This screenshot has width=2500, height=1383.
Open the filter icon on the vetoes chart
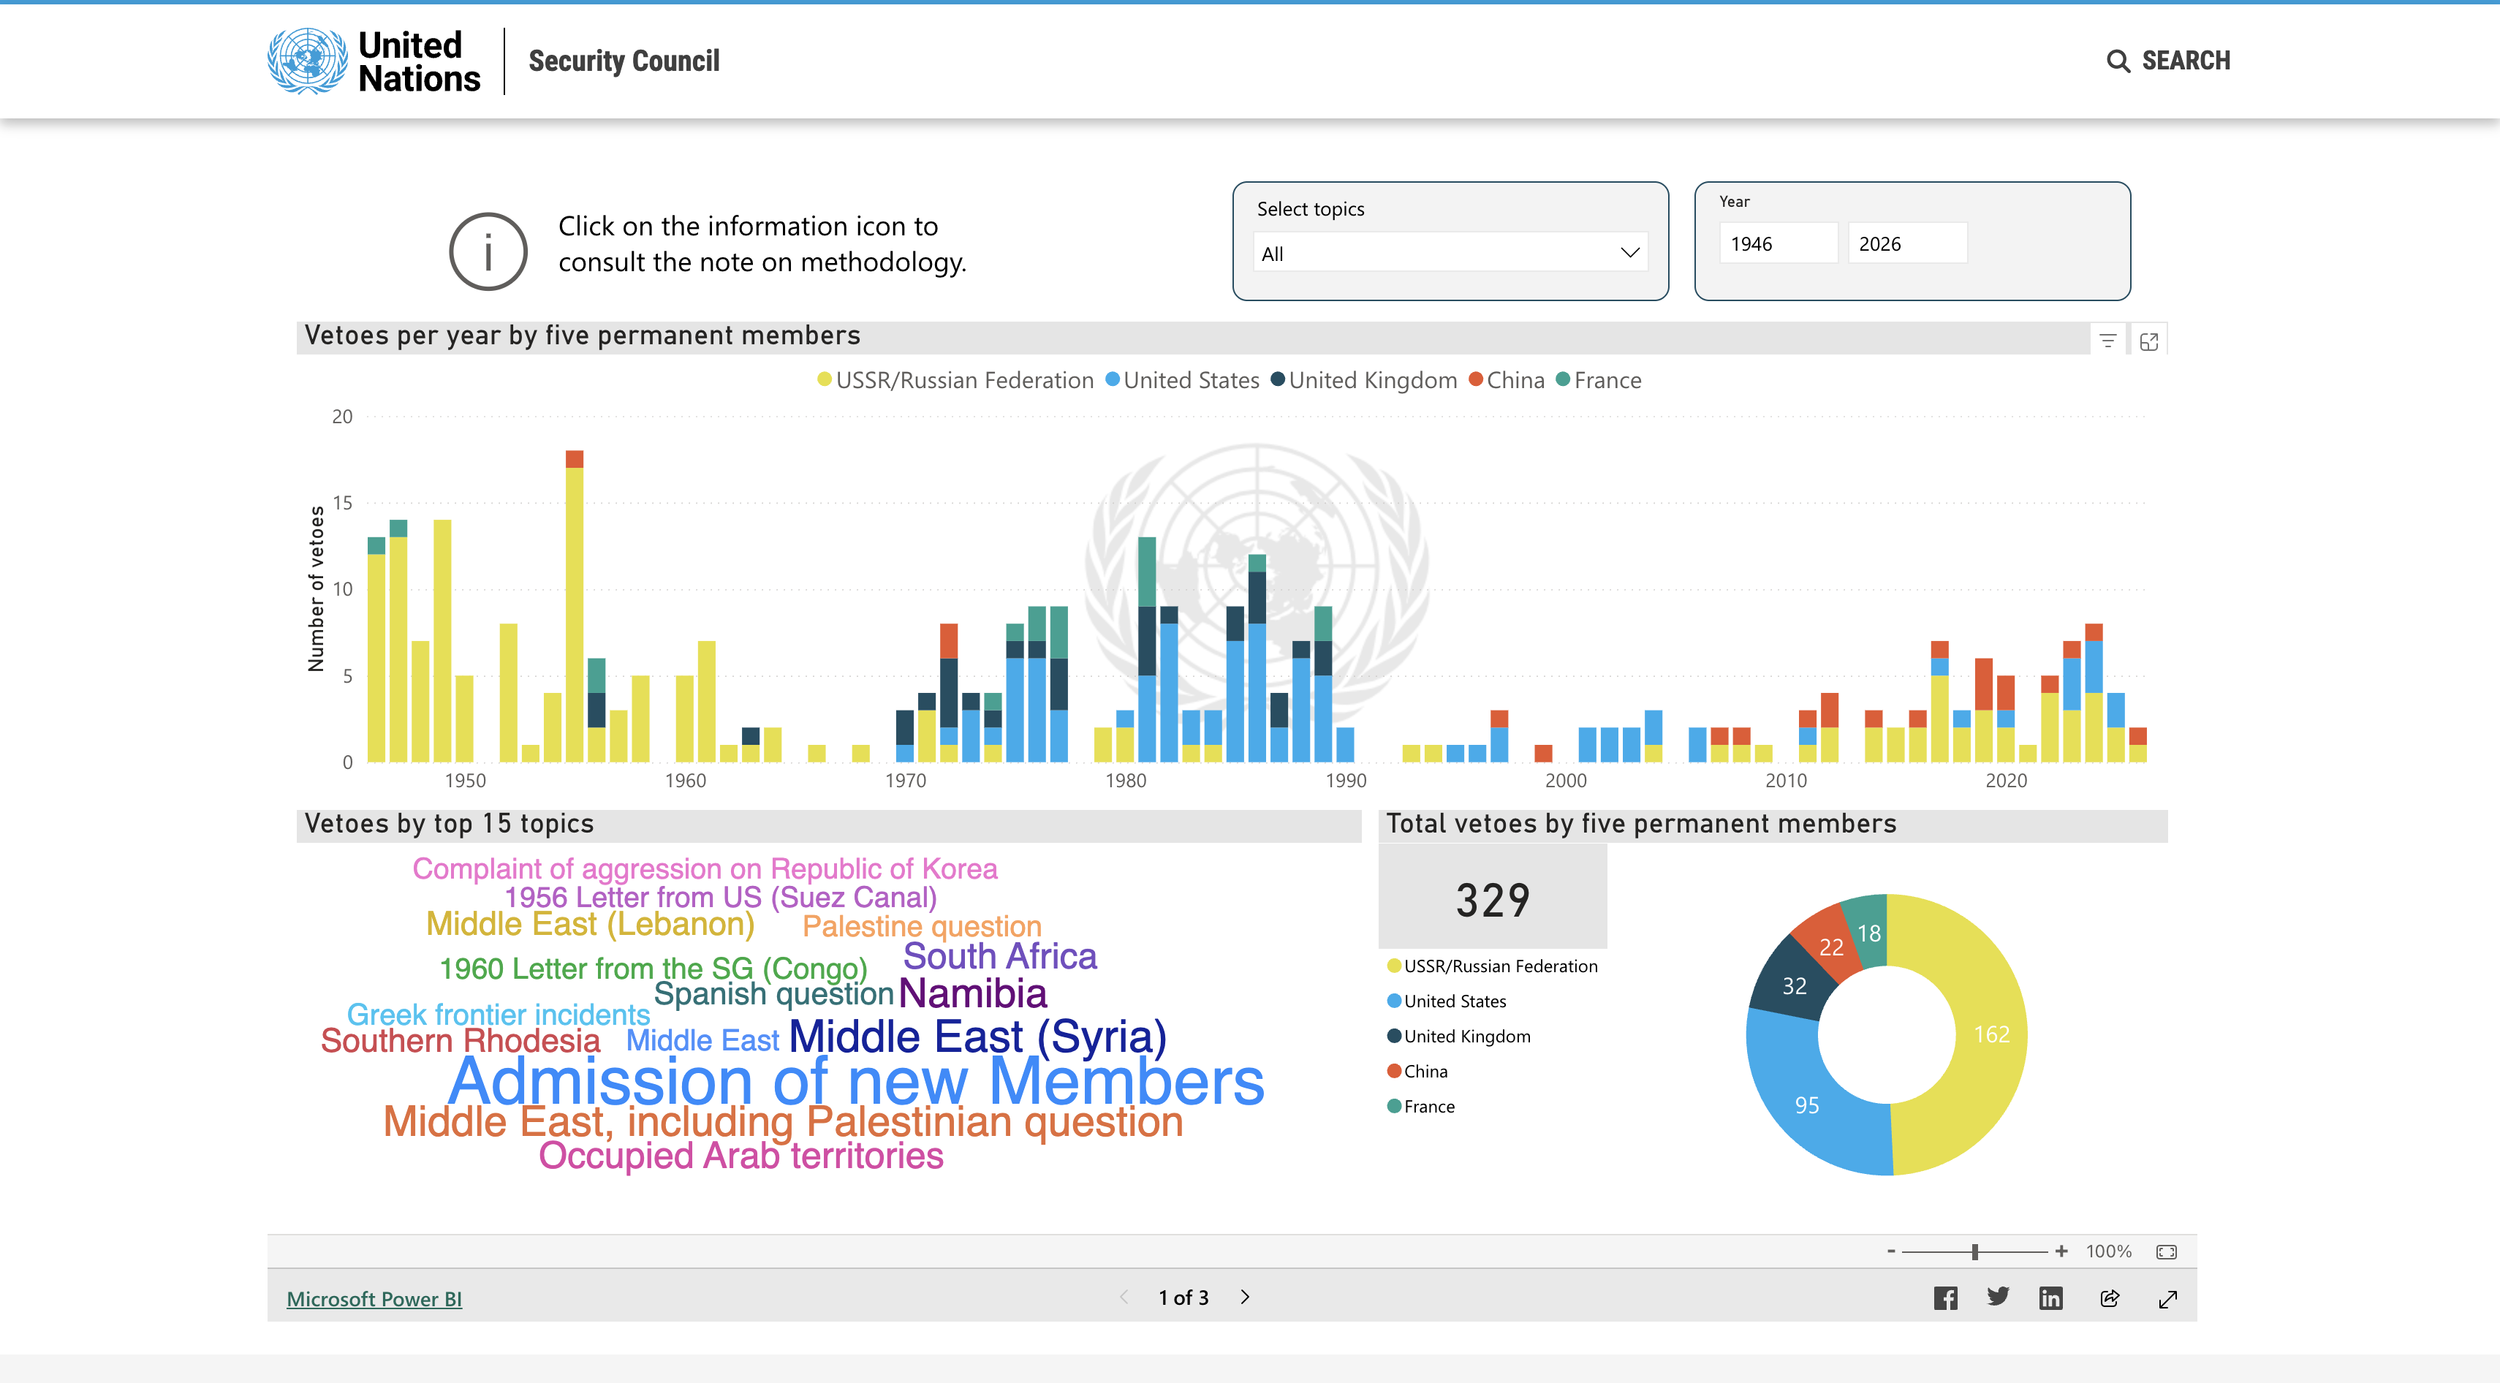2108,340
